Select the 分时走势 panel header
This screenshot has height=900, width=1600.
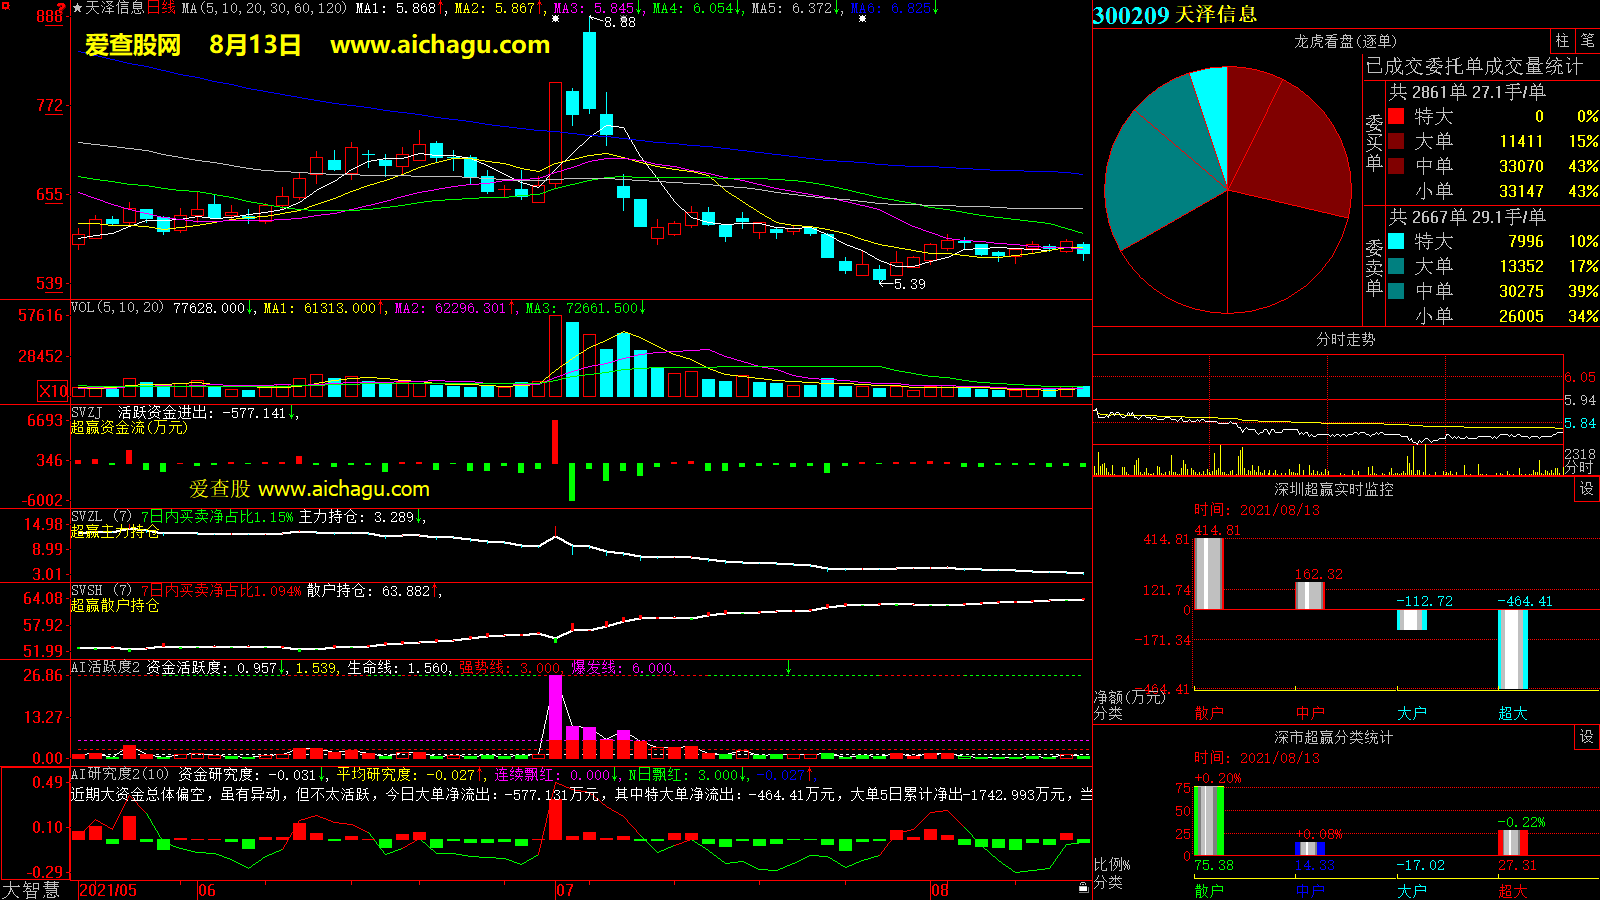[1345, 339]
